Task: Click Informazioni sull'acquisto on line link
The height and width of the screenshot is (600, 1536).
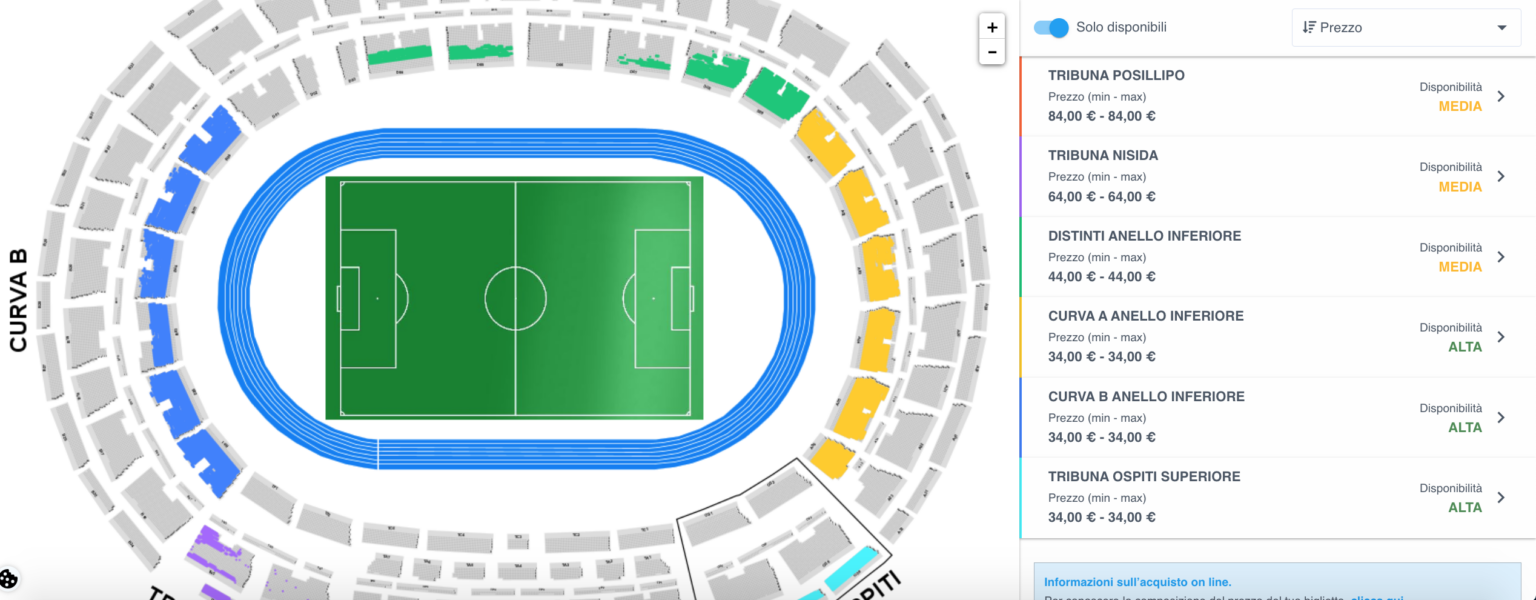Action: (1137, 582)
